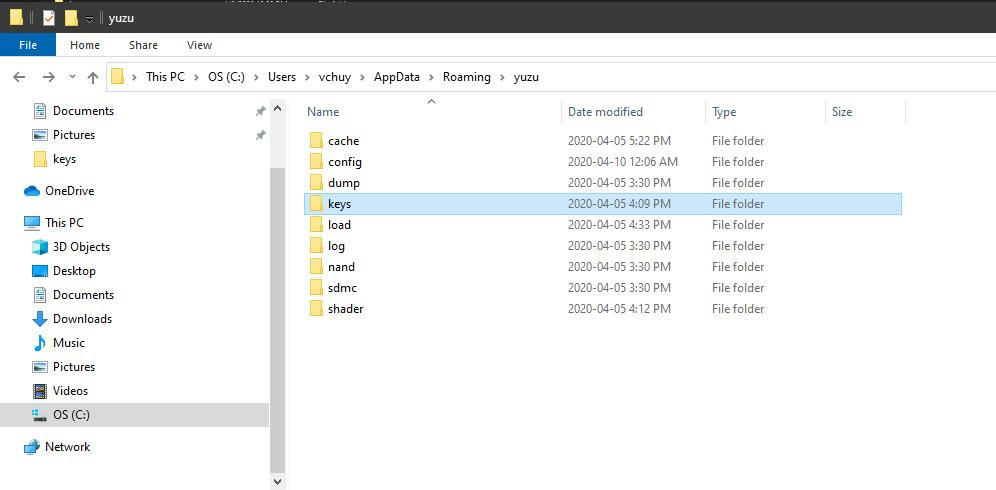Click 'yuzu' in address breadcrumb

(527, 77)
